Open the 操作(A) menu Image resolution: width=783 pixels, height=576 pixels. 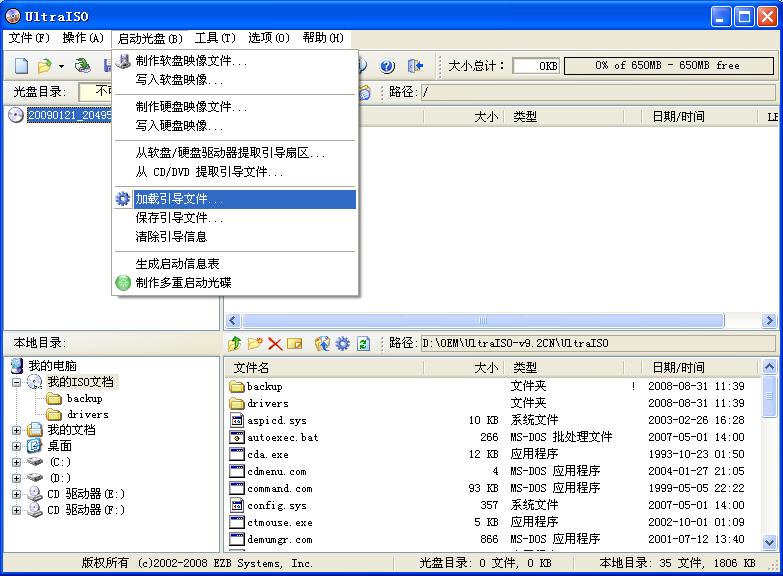83,38
